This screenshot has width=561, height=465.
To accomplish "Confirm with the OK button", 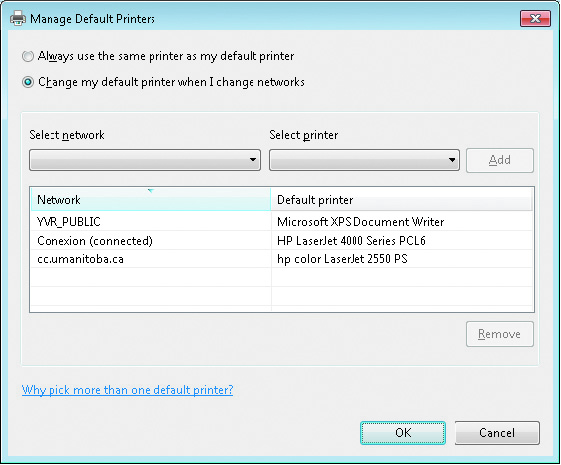I will (403, 433).
